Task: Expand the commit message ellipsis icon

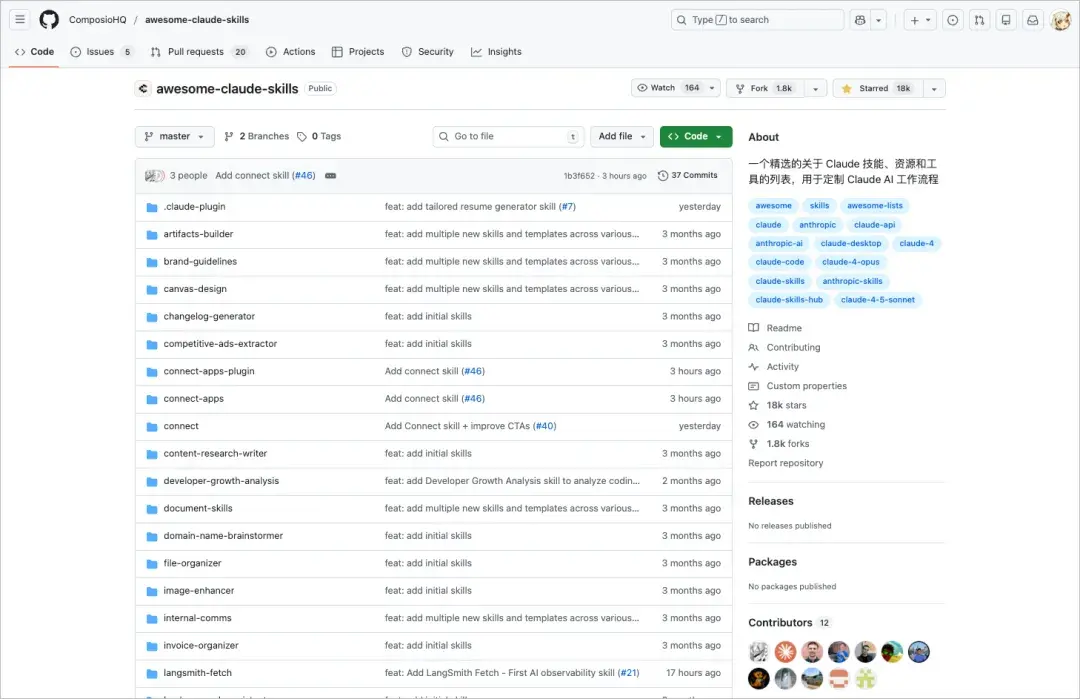Action: pos(330,176)
